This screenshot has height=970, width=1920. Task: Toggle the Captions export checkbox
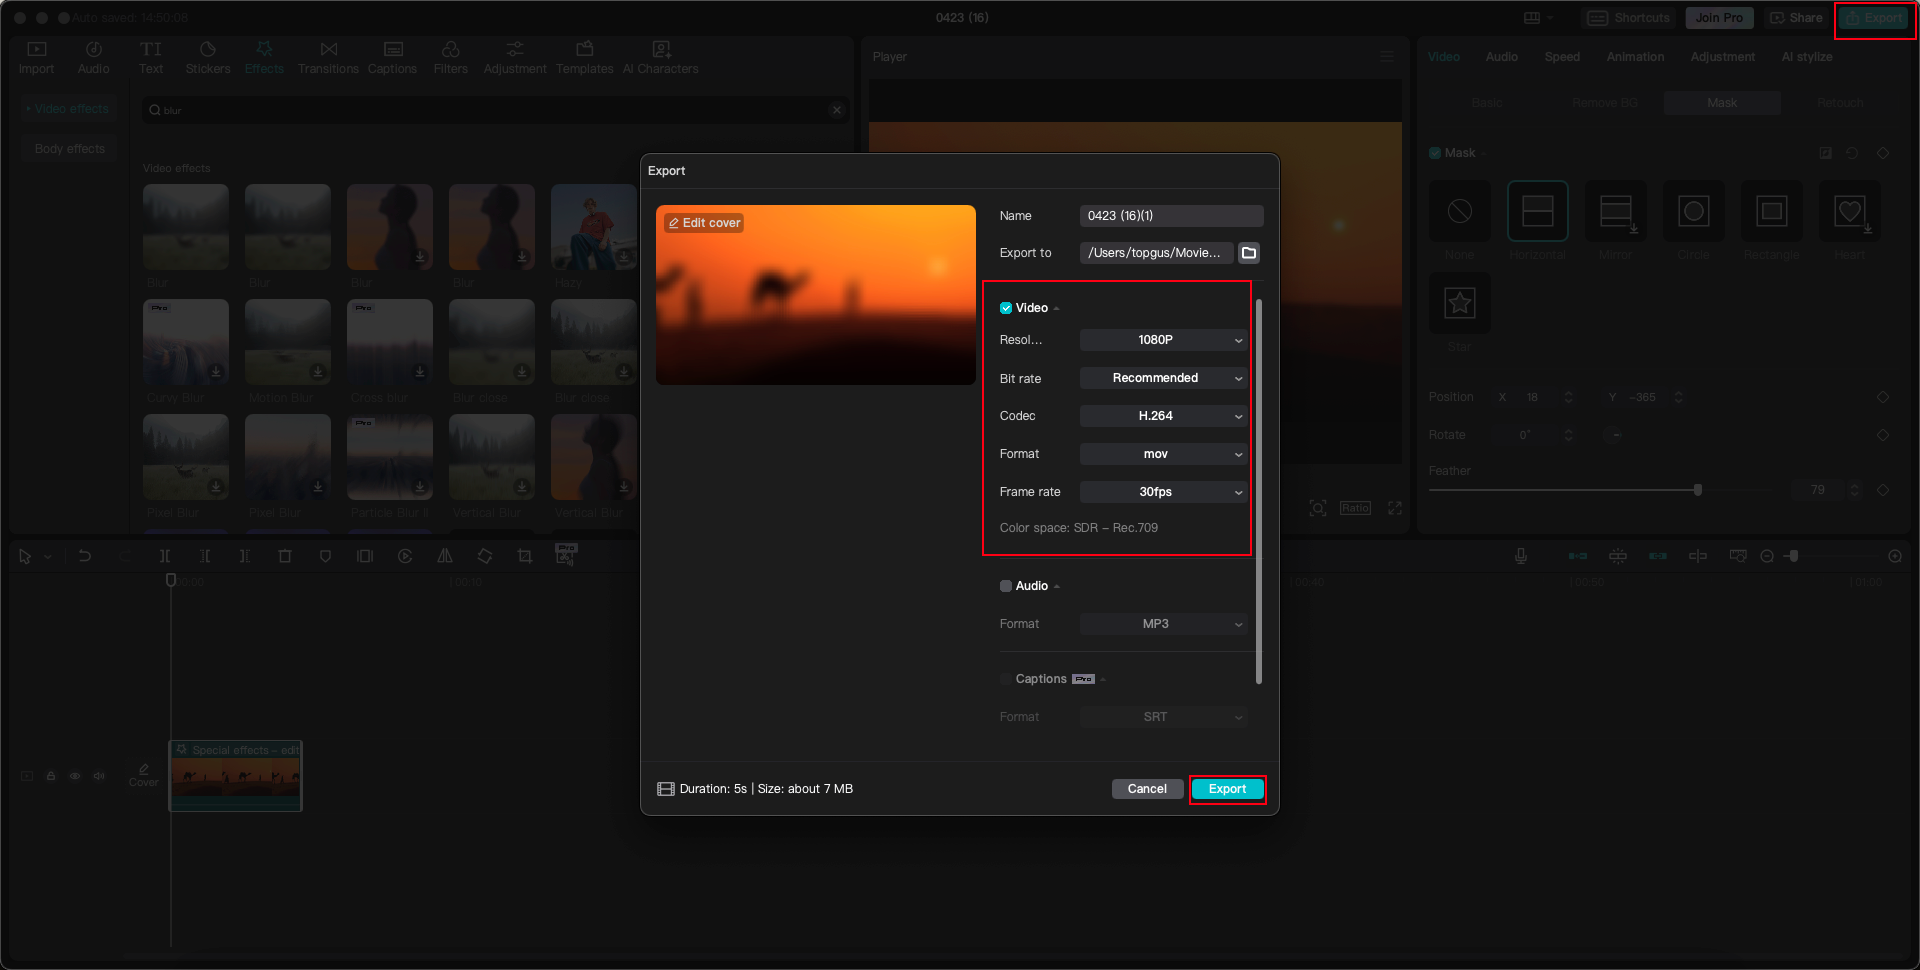[1006, 679]
